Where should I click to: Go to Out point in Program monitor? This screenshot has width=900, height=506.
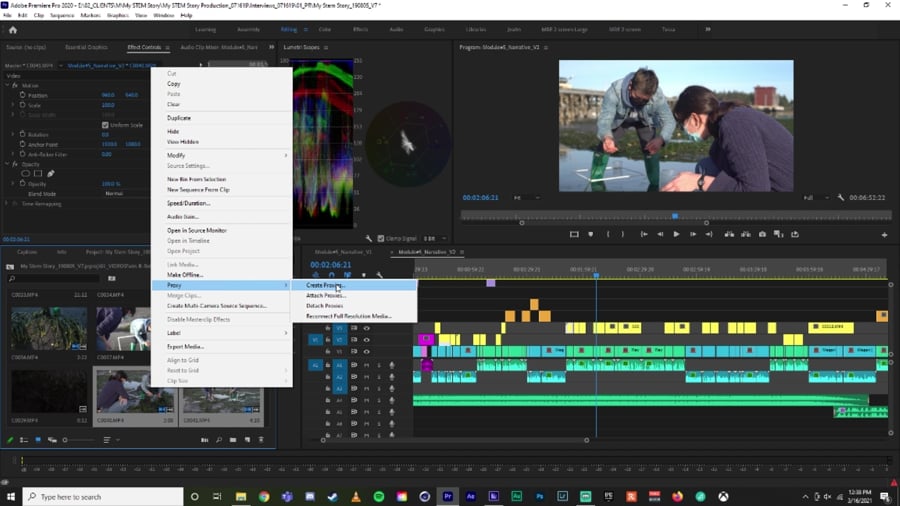(709, 234)
